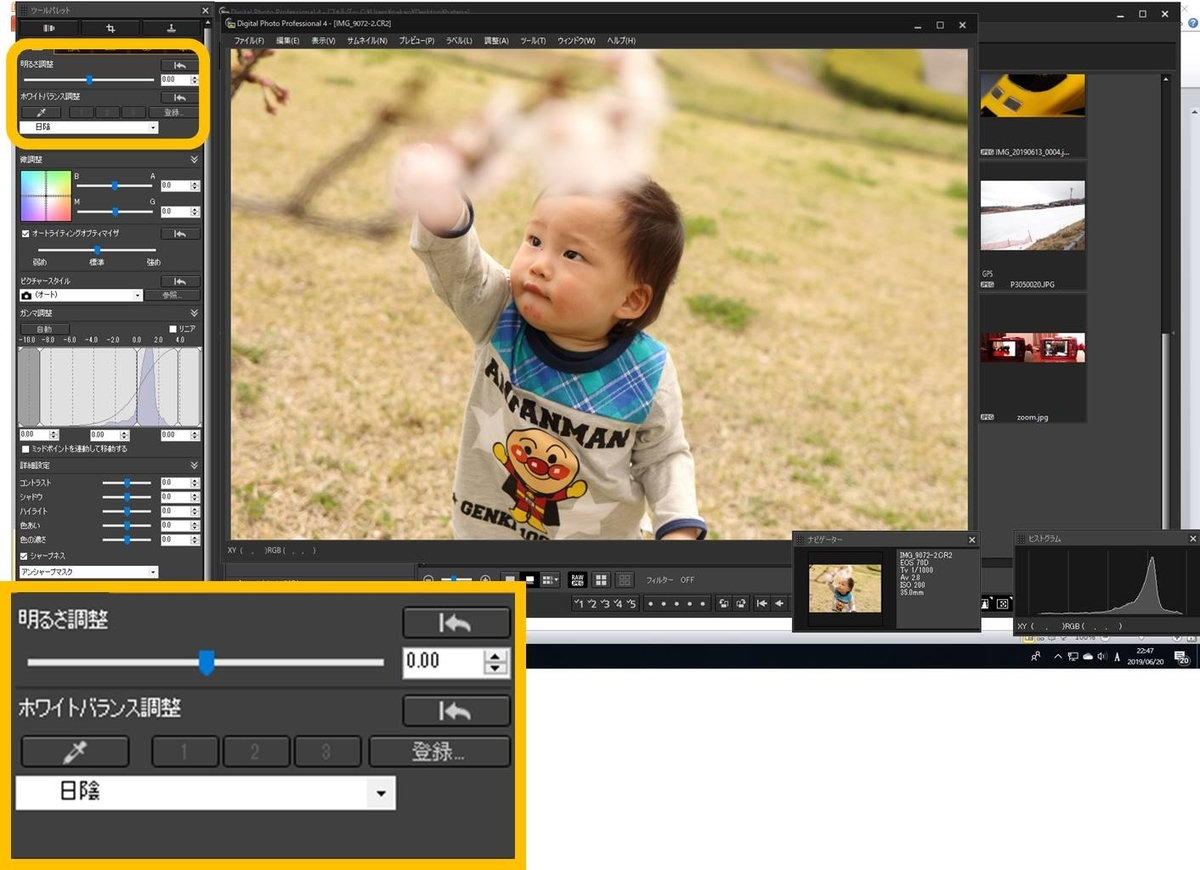
Task: Open the 編集(E) menu
Action: 288,41
